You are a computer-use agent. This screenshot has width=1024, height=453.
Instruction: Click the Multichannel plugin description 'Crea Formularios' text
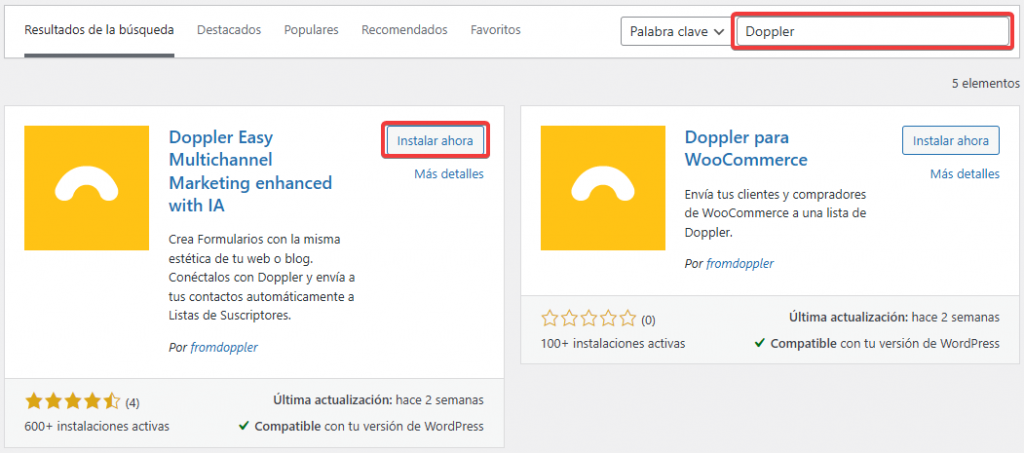click(x=263, y=277)
